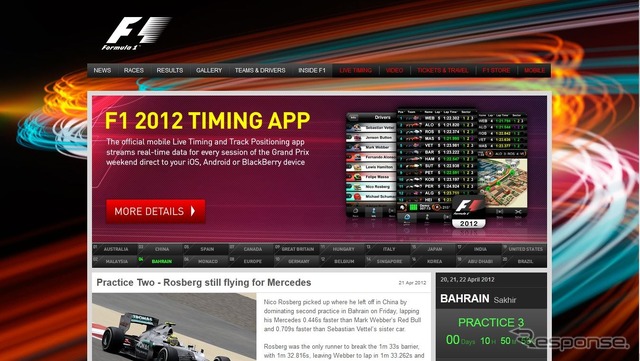This screenshot has height=361, width=640.
Task: Visit the F1 STORE
Action: 496,70
